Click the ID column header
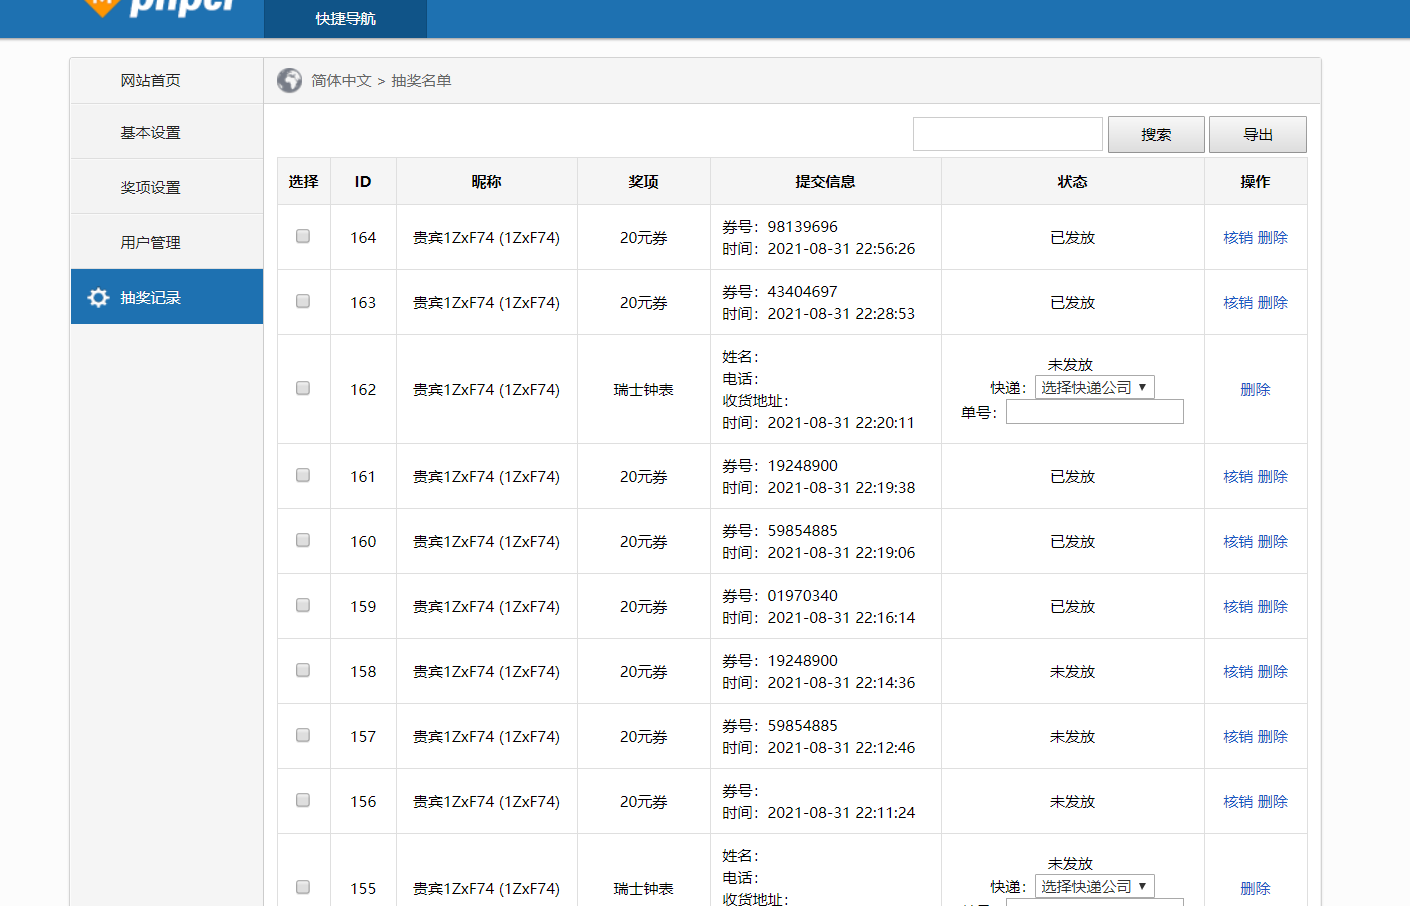The image size is (1410, 906). click(363, 182)
